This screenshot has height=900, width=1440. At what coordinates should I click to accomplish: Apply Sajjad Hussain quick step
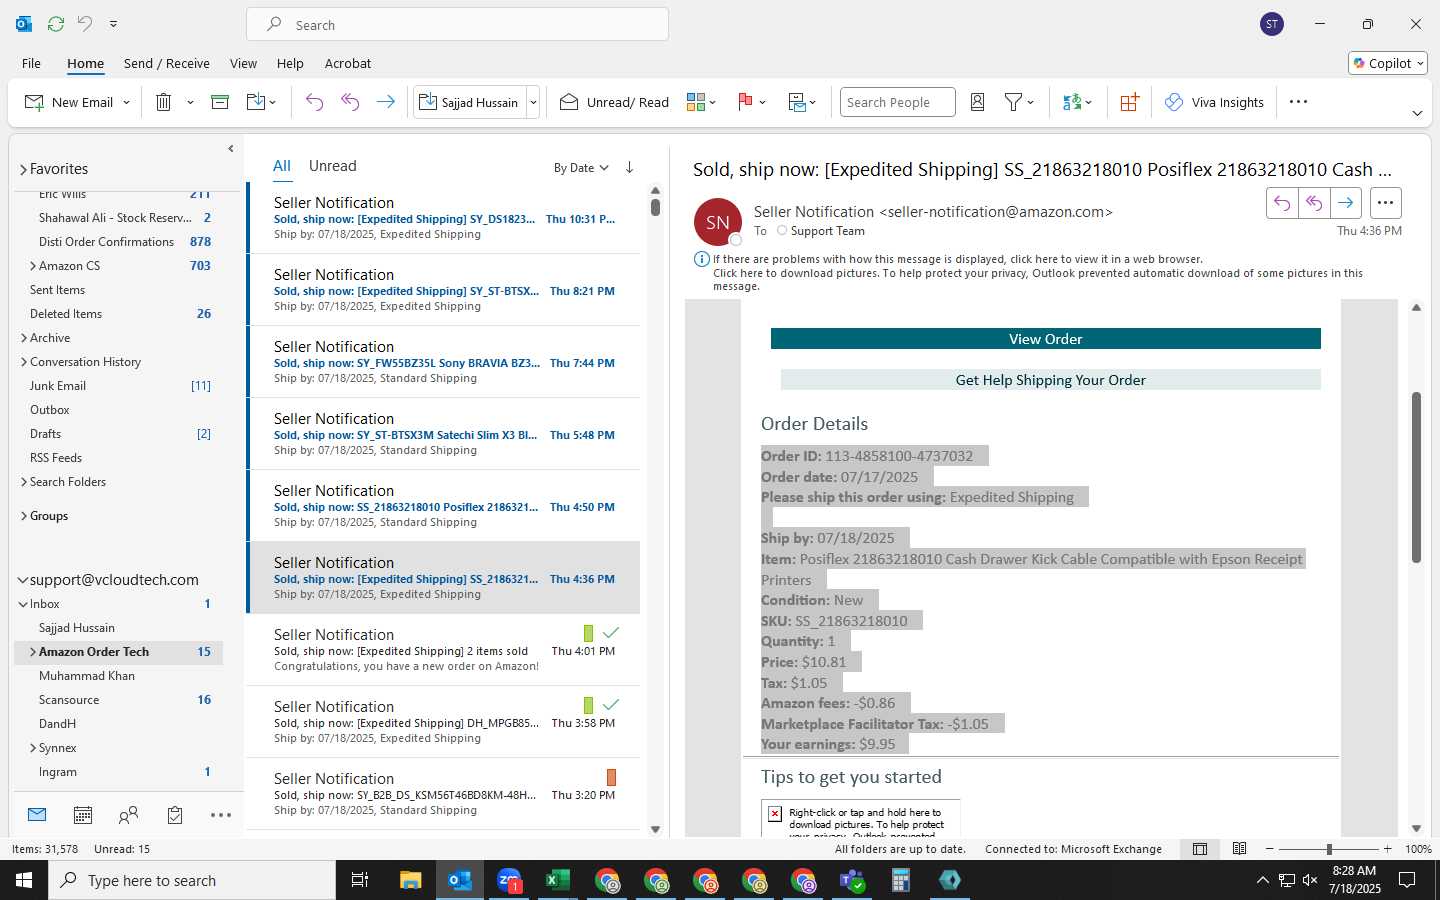pyautogui.click(x=469, y=102)
